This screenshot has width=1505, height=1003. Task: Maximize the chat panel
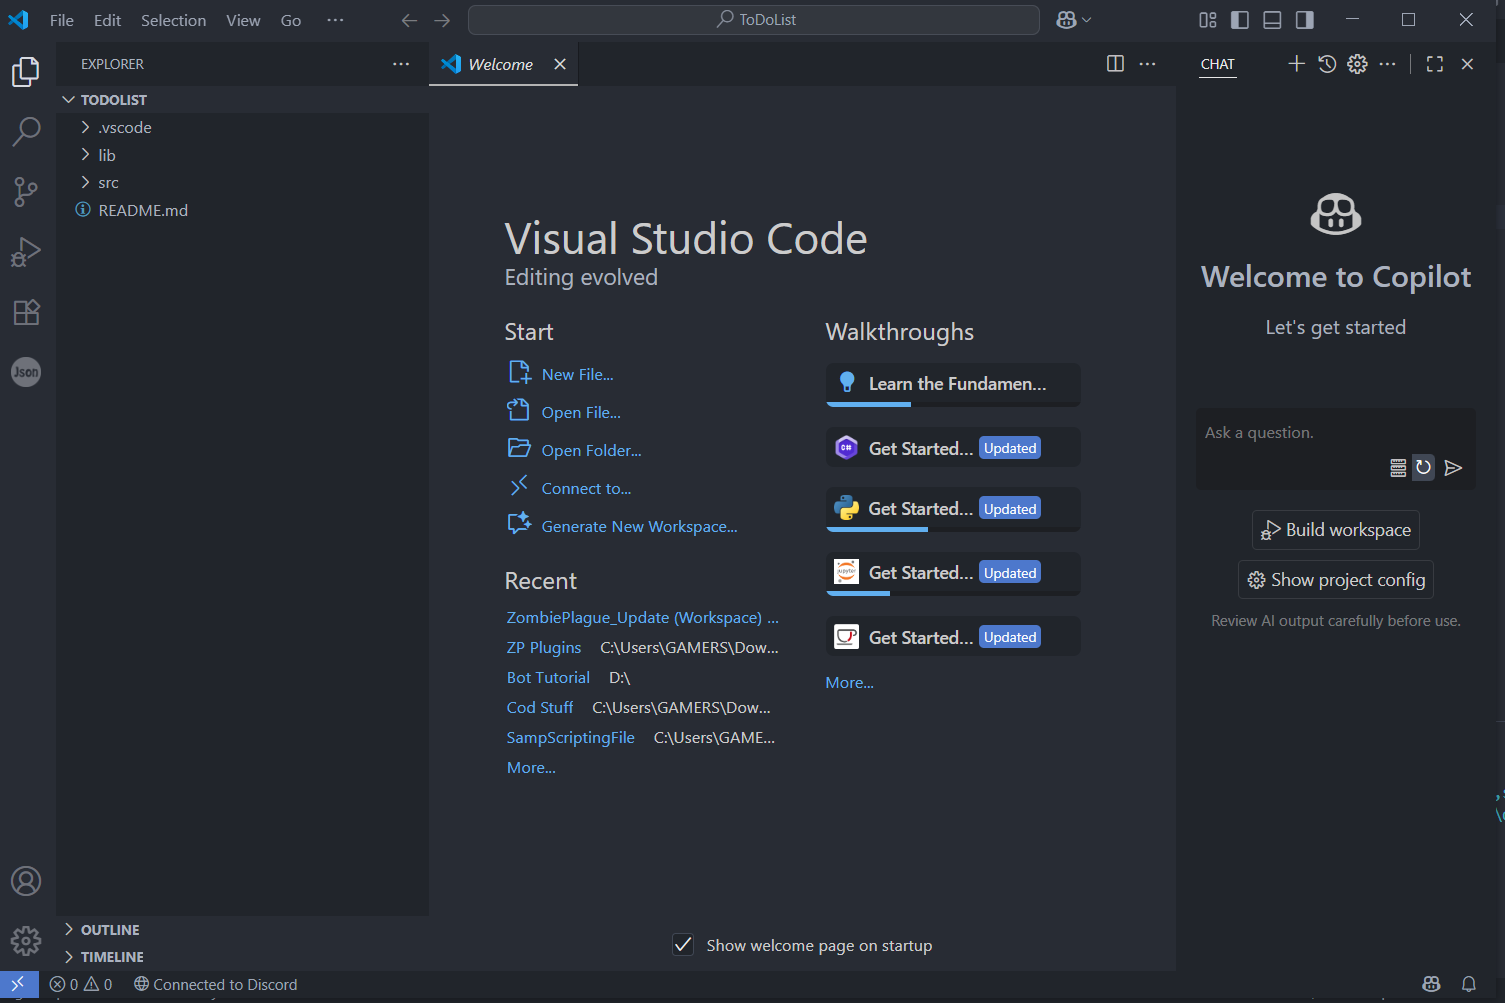(1435, 64)
